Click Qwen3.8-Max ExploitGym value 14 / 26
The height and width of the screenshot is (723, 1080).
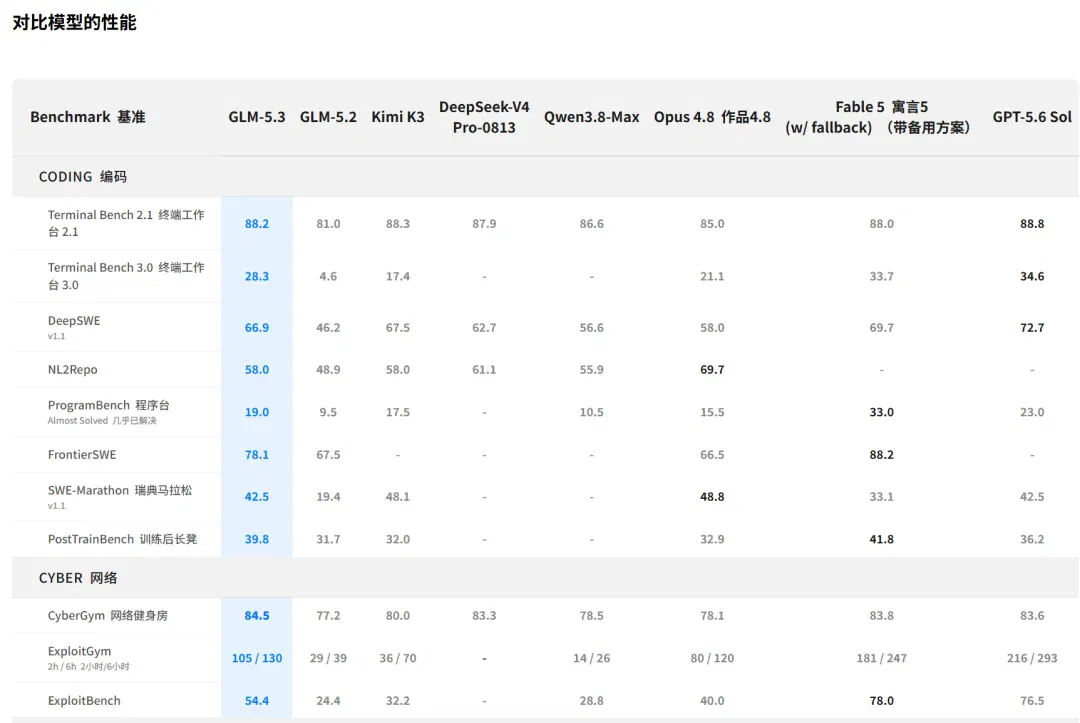coord(591,658)
